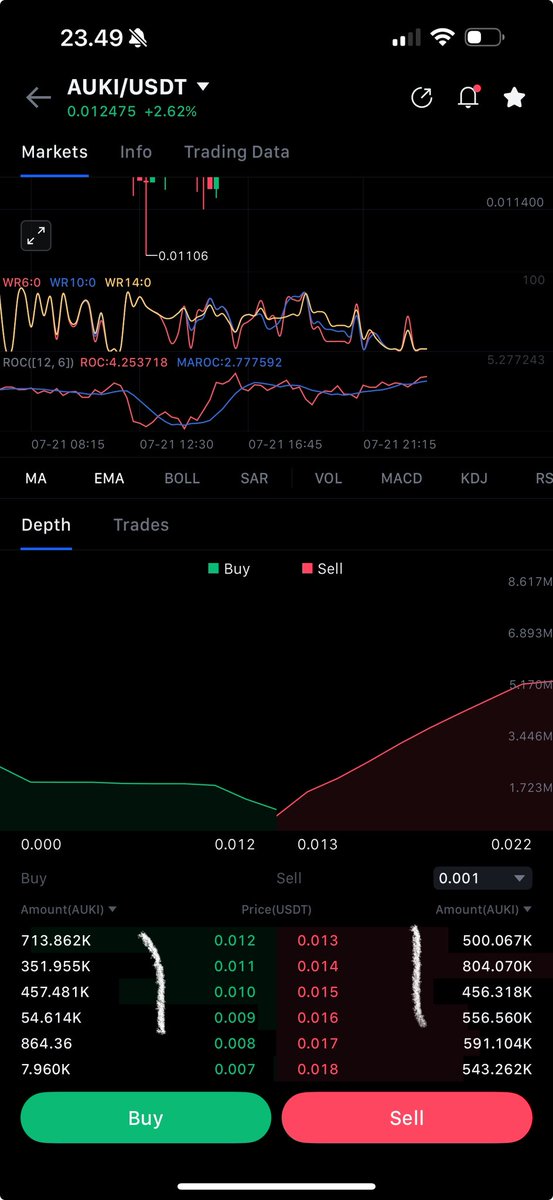
Task: Tap the cellular signal bars icon
Action: click(406, 38)
